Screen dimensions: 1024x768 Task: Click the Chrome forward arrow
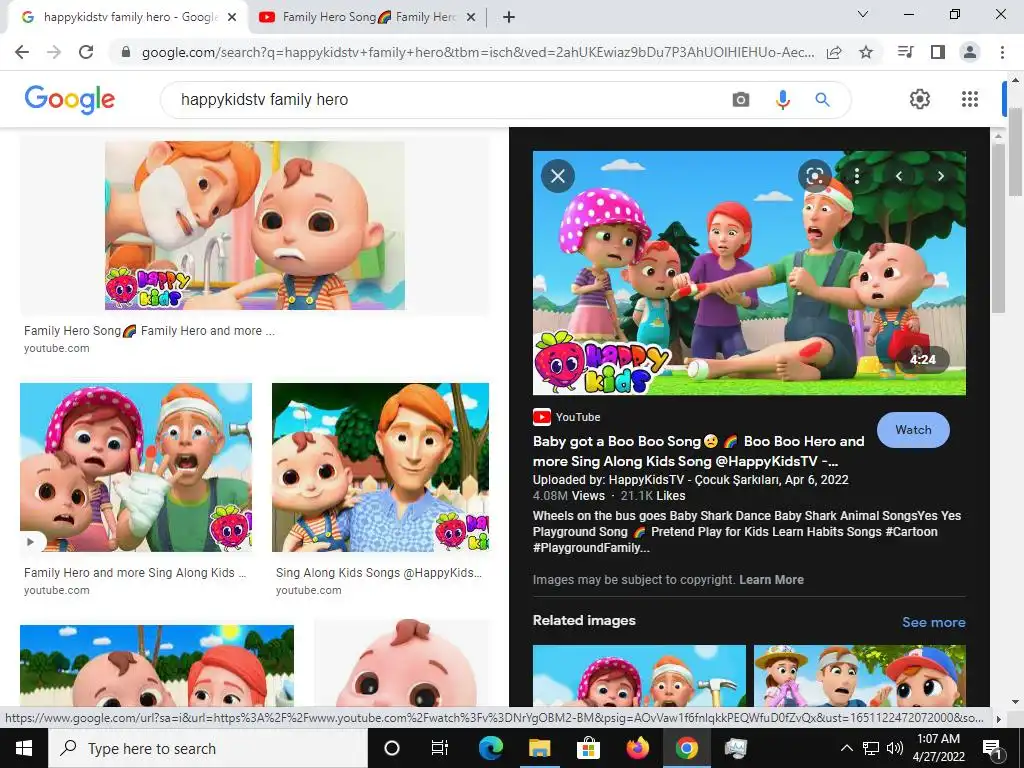pos(54,52)
